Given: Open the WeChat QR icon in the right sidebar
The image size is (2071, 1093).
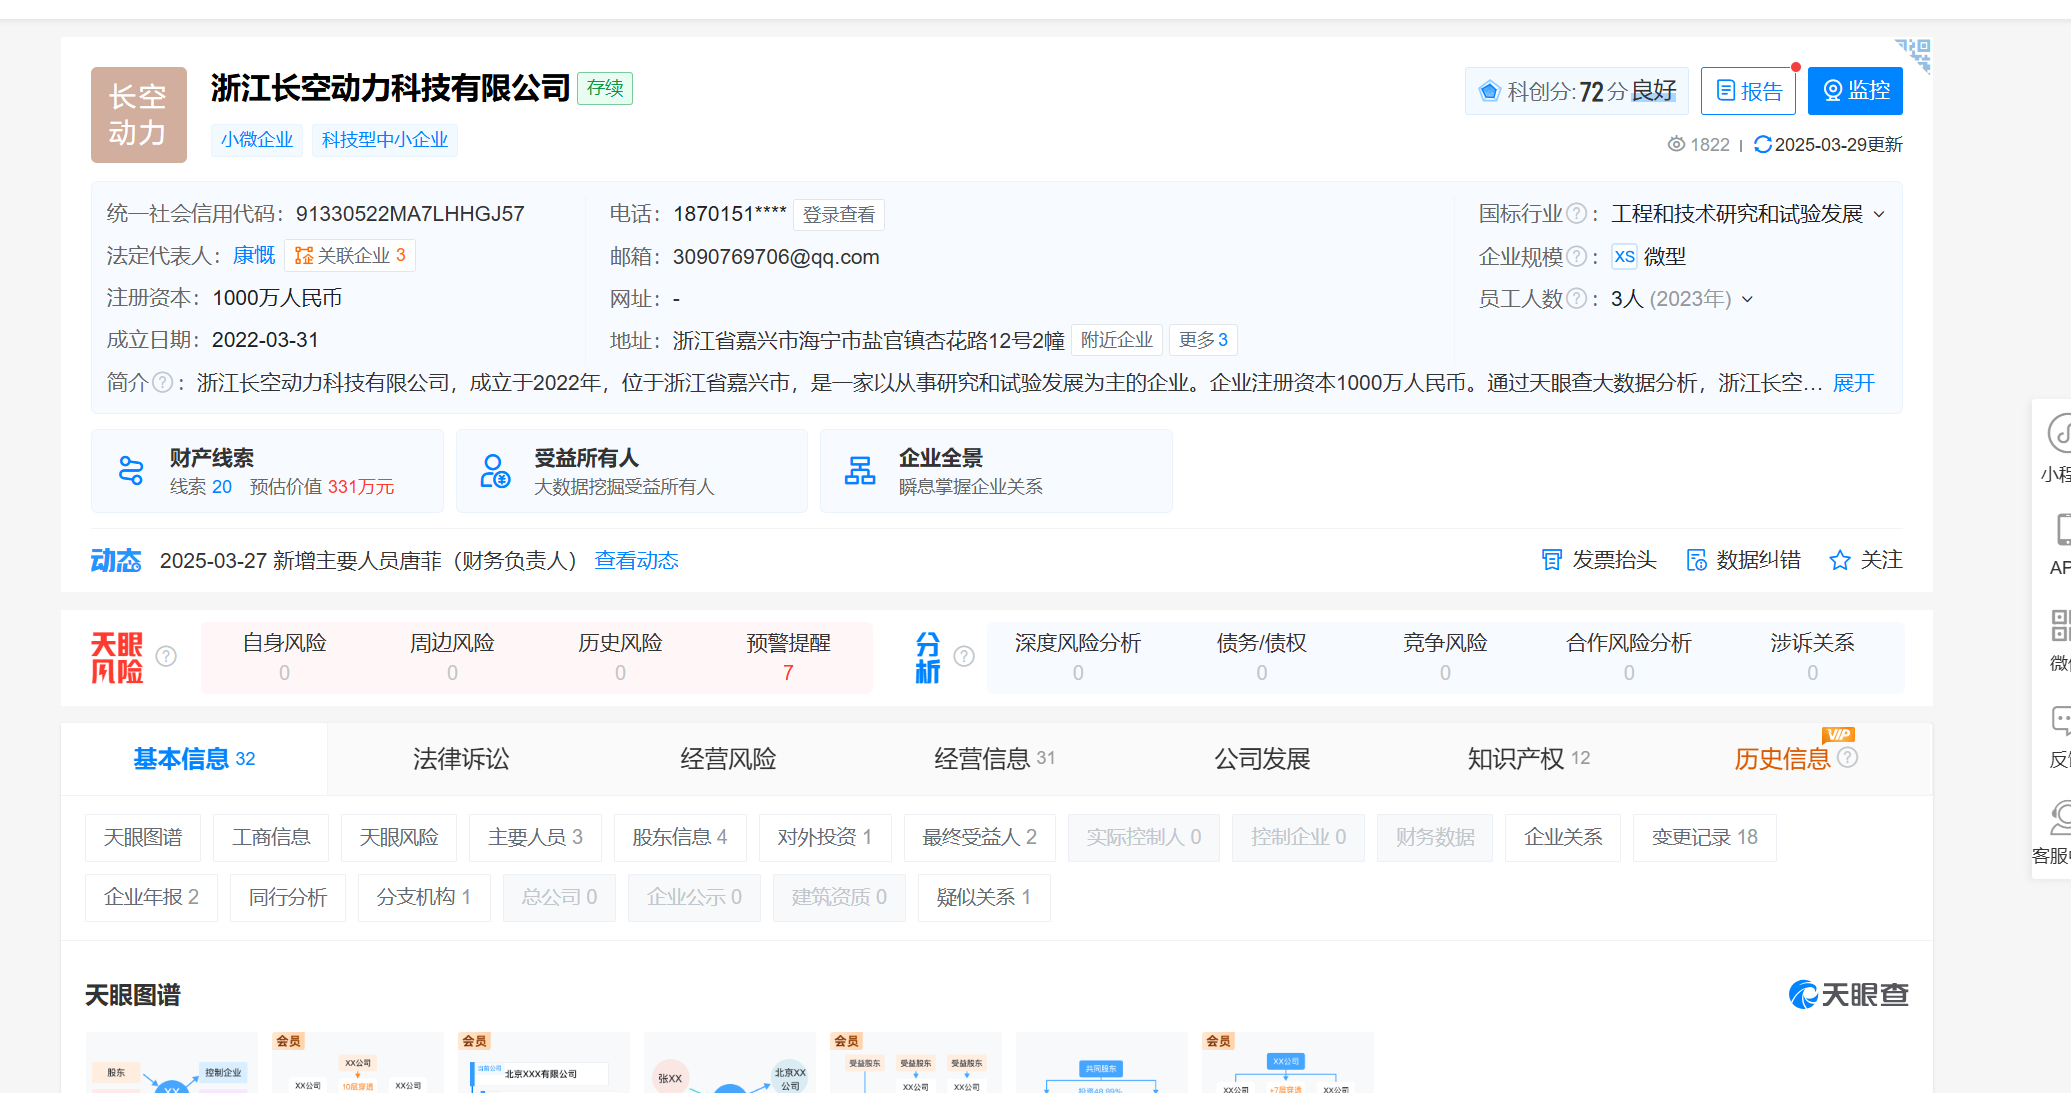Looking at the screenshot, I should coord(2060,626).
